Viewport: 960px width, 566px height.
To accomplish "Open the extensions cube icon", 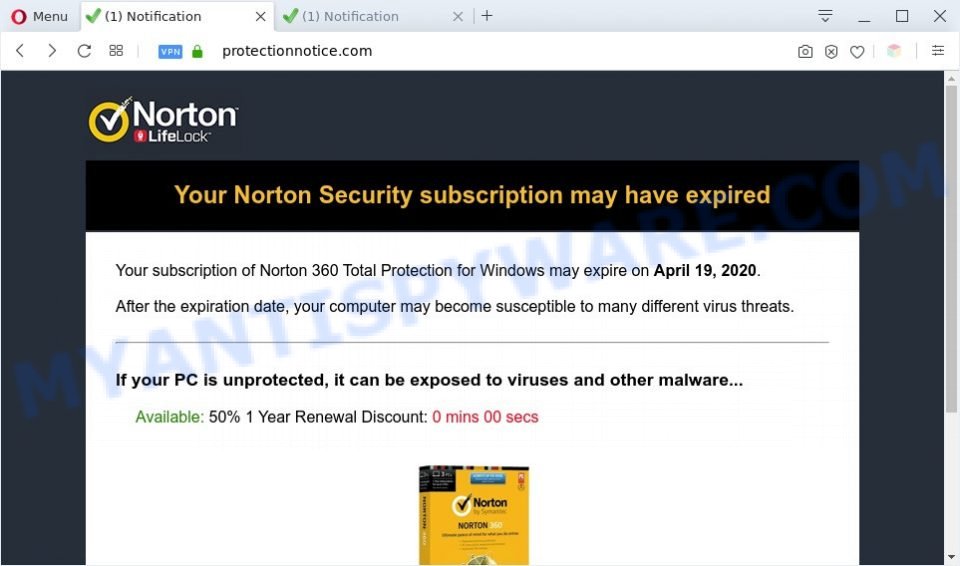I will point(894,51).
